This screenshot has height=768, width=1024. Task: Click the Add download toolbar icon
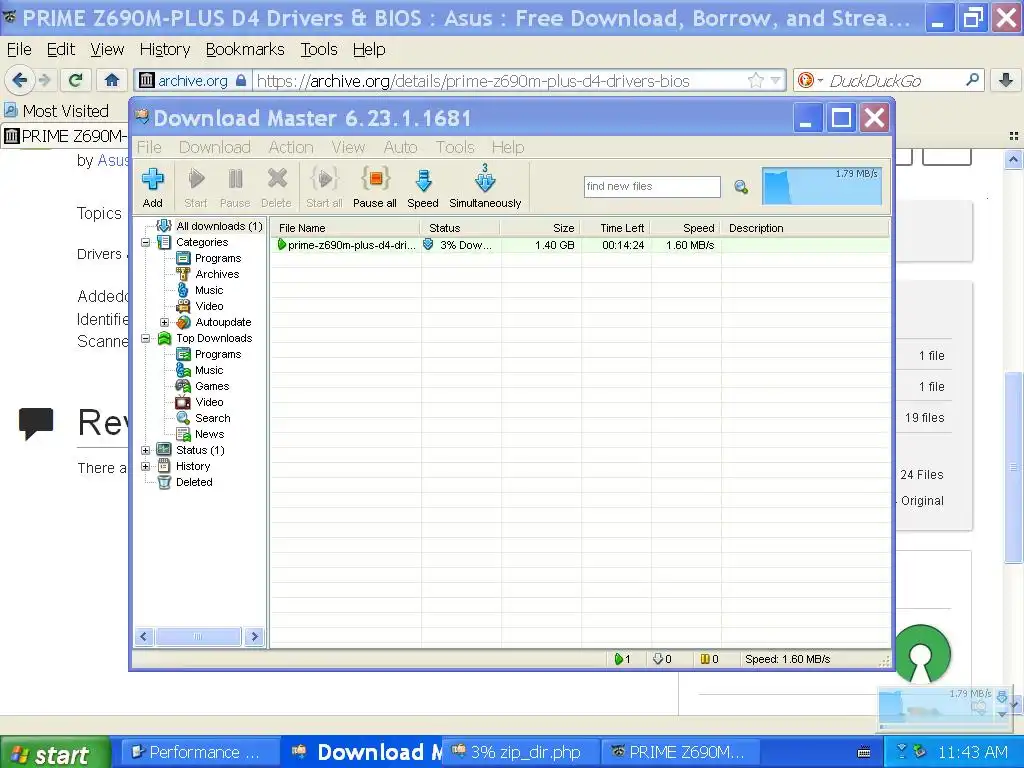tap(153, 187)
